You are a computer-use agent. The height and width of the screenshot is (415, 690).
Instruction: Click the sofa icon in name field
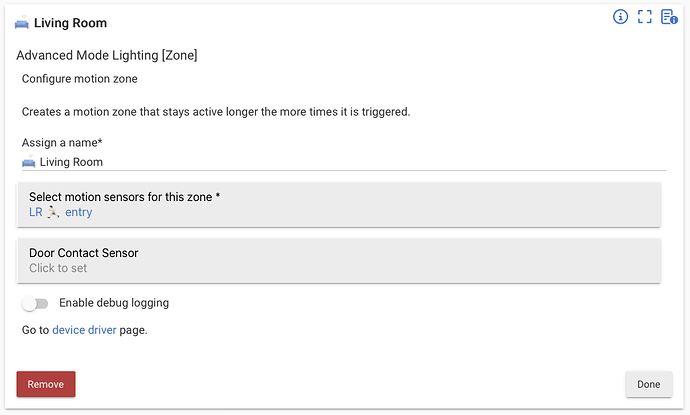pyautogui.click(x=28, y=162)
